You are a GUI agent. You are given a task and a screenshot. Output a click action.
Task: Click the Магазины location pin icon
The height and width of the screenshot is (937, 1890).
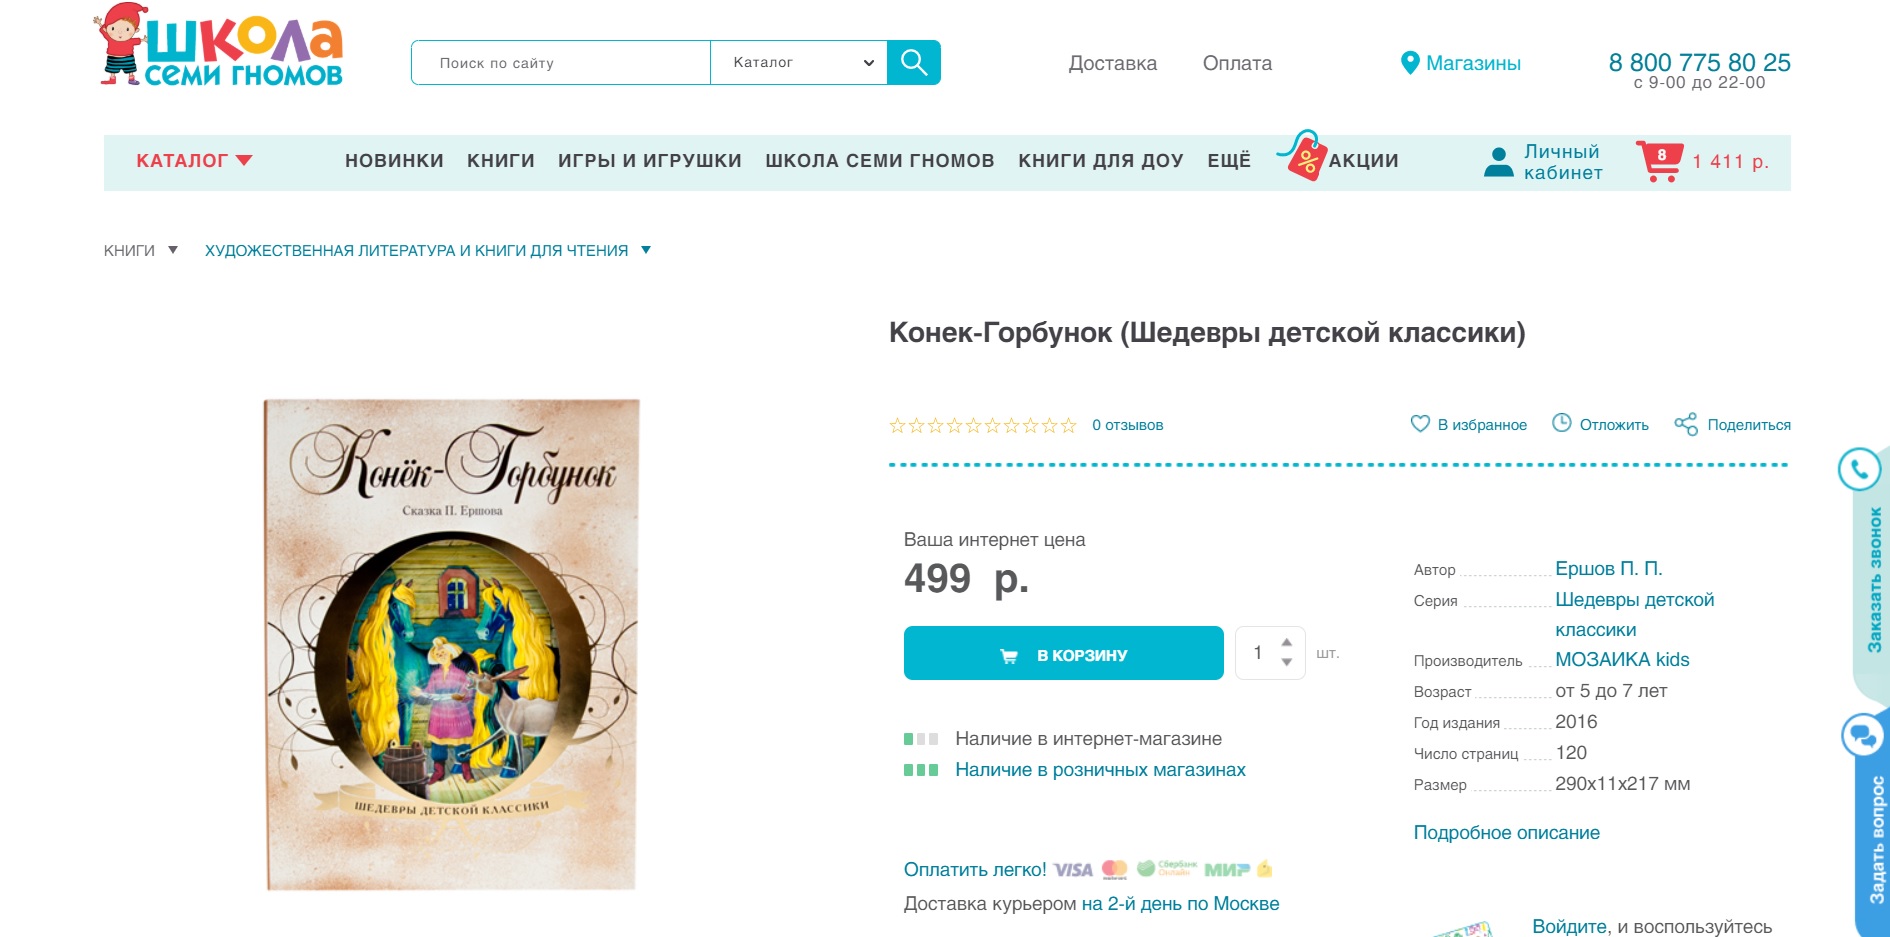(x=1410, y=63)
